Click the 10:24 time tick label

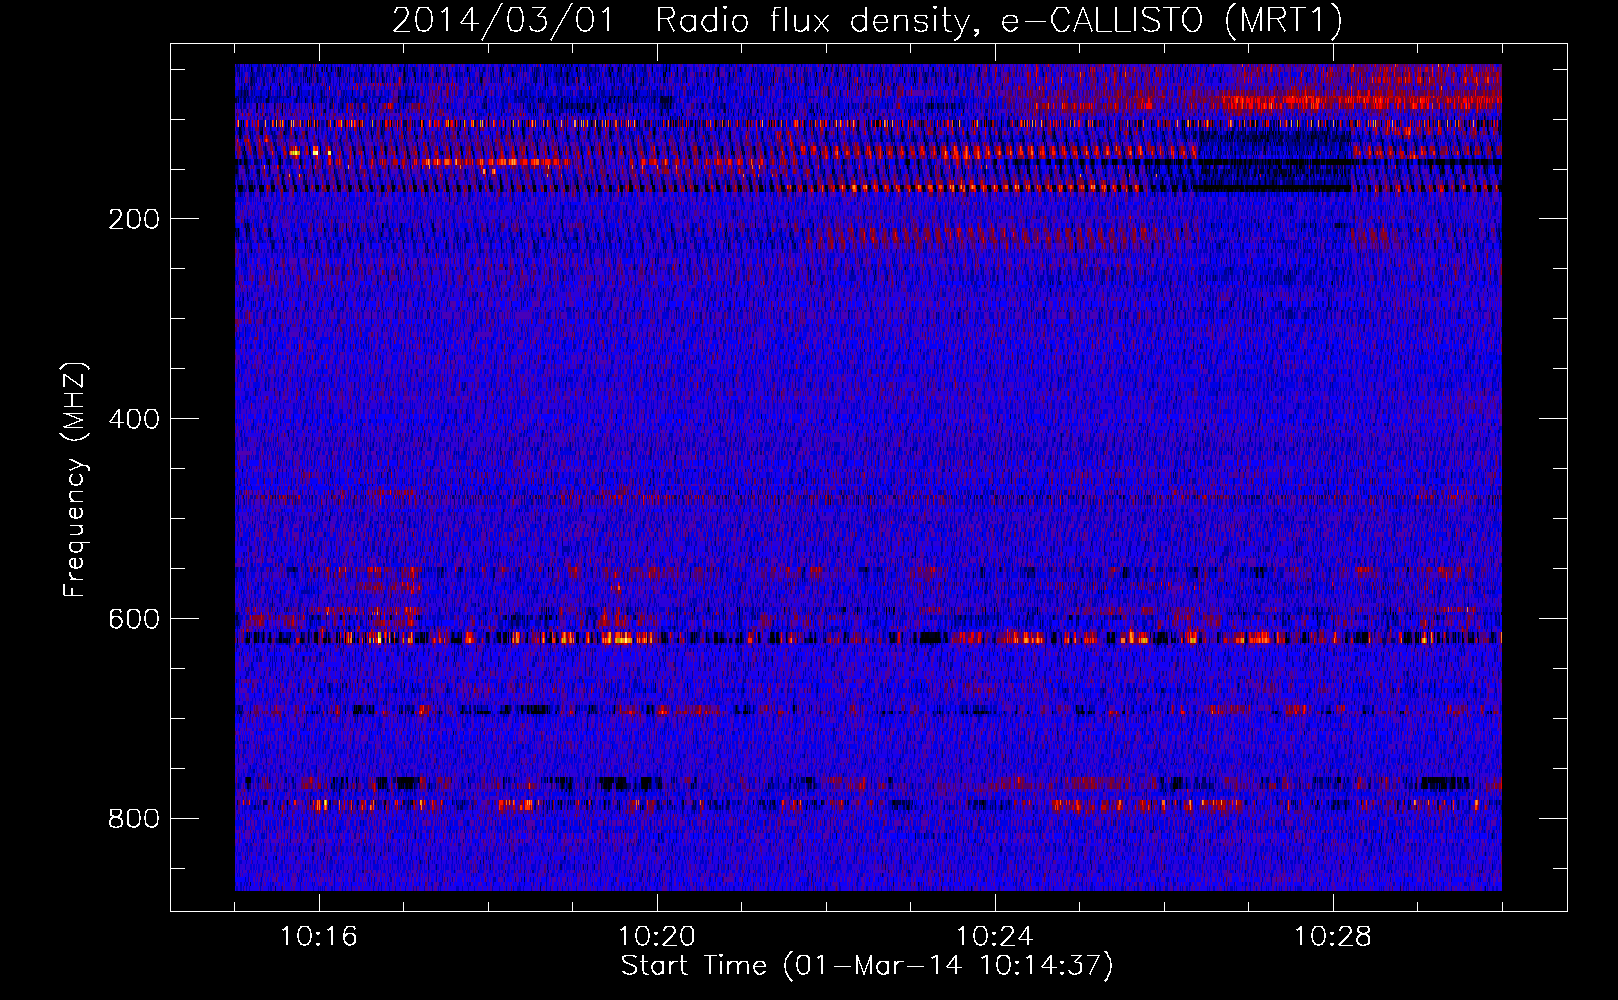pyautogui.click(x=995, y=937)
